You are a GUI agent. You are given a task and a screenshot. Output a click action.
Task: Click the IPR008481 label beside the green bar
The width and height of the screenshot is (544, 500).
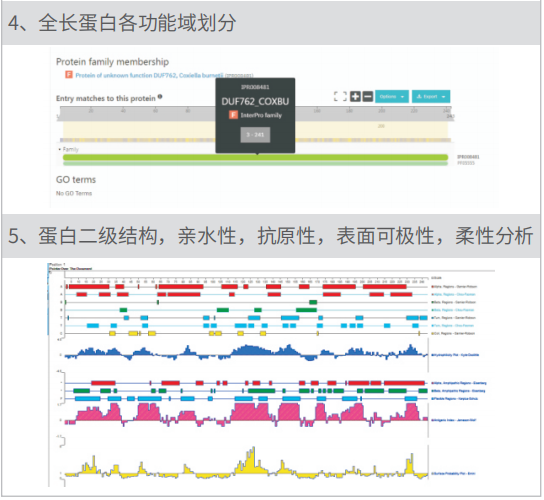point(468,157)
